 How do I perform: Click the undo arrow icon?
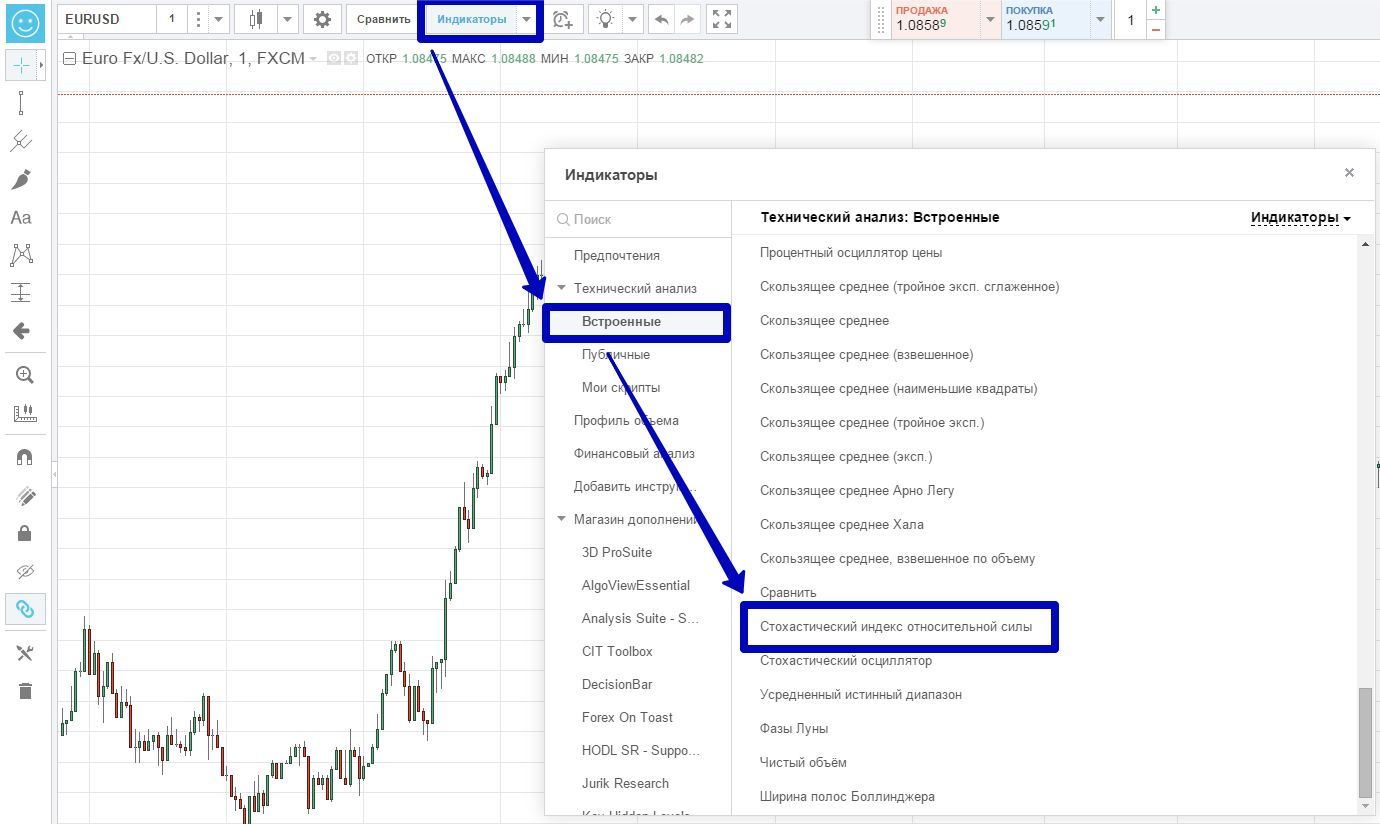pyautogui.click(x=661, y=19)
